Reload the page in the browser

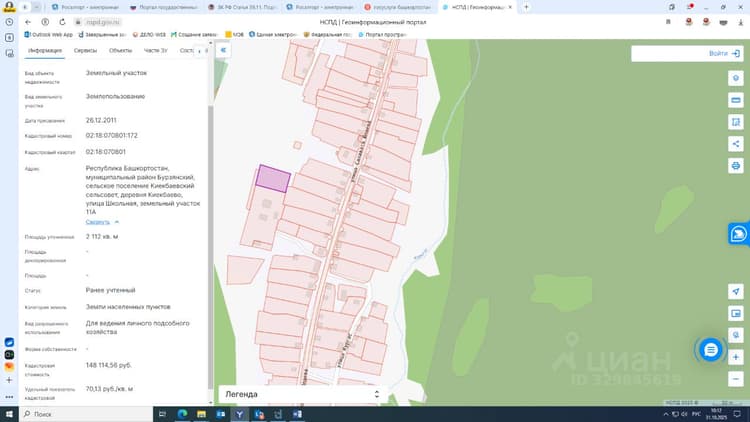click(62, 22)
